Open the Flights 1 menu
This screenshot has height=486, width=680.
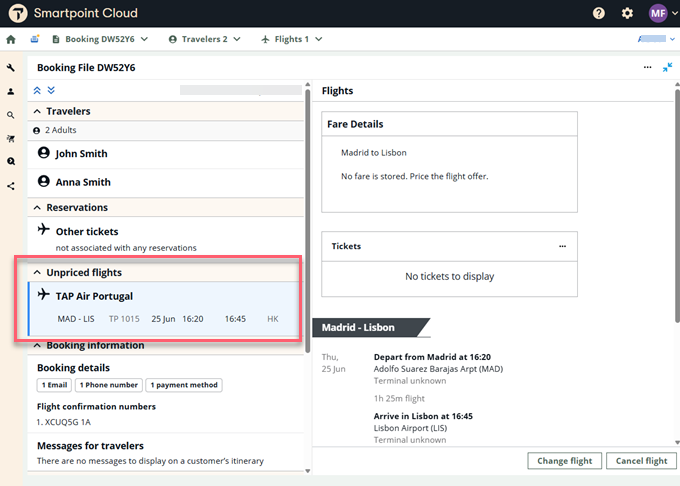(291, 40)
